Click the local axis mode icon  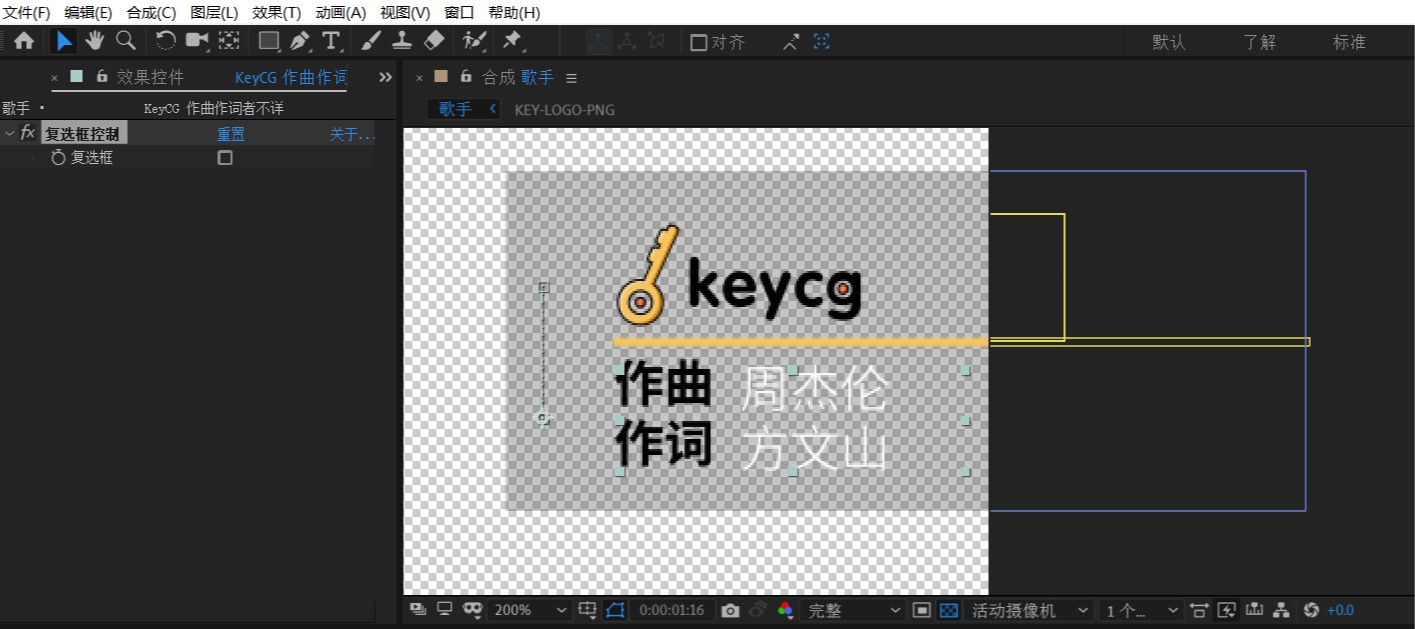point(598,42)
